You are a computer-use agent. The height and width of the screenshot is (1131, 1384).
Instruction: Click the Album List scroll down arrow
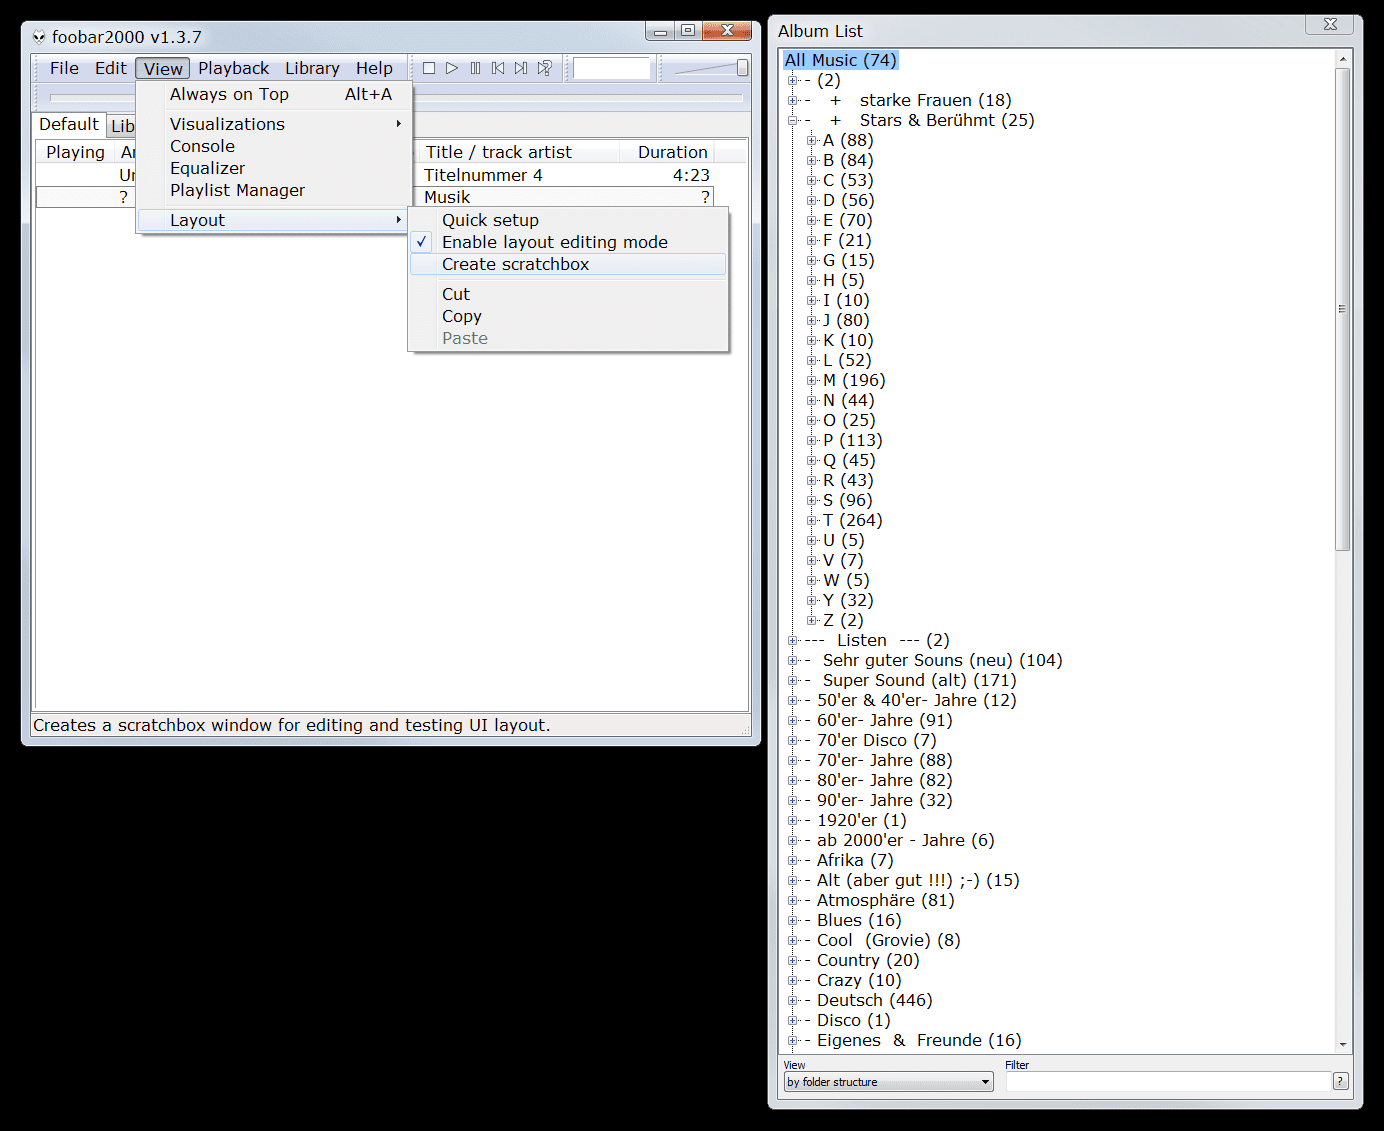(1343, 1044)
